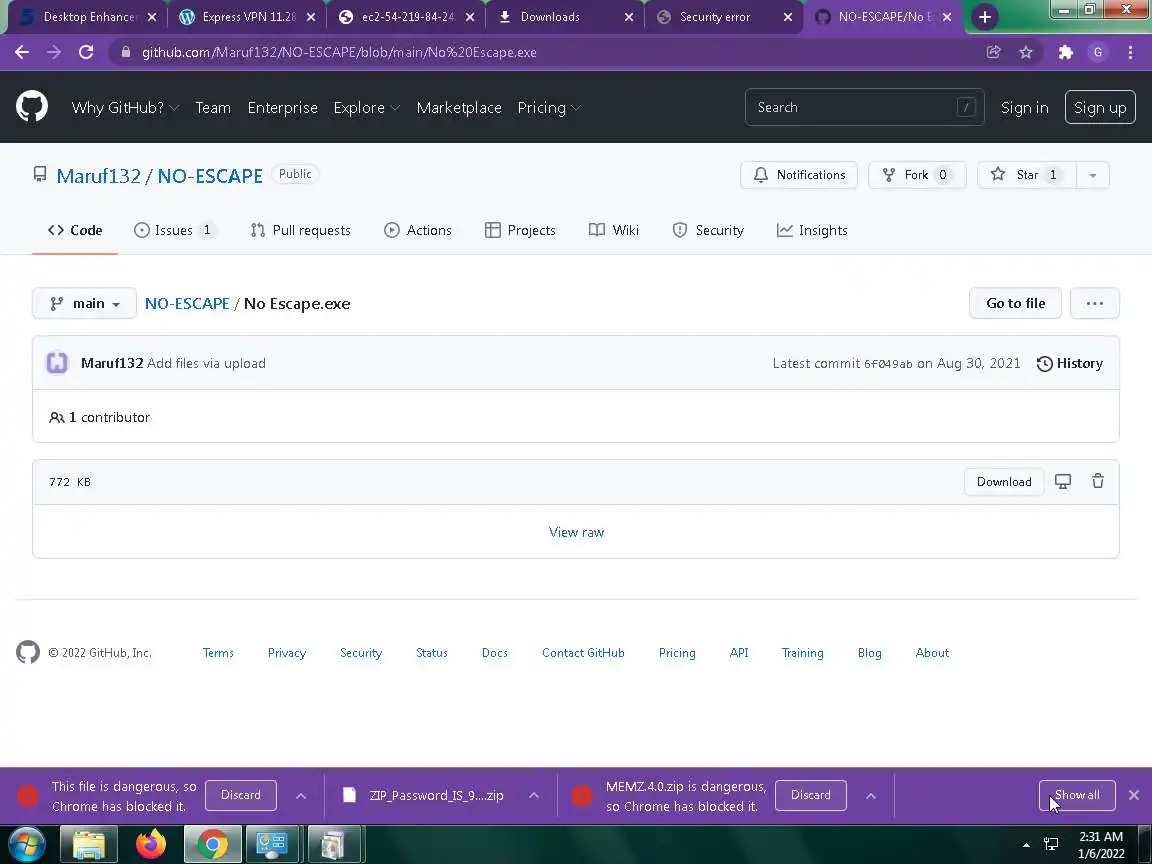Open the Maruf132 user link in breadcrumb
This screenshot has width=1152, height=864.
tap(98, 176)
